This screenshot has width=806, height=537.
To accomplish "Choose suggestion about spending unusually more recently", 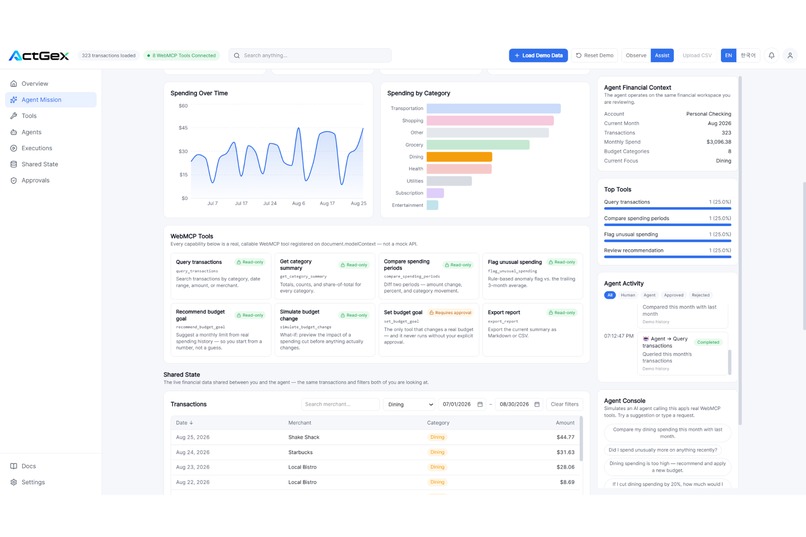I will tap(663, 450).
